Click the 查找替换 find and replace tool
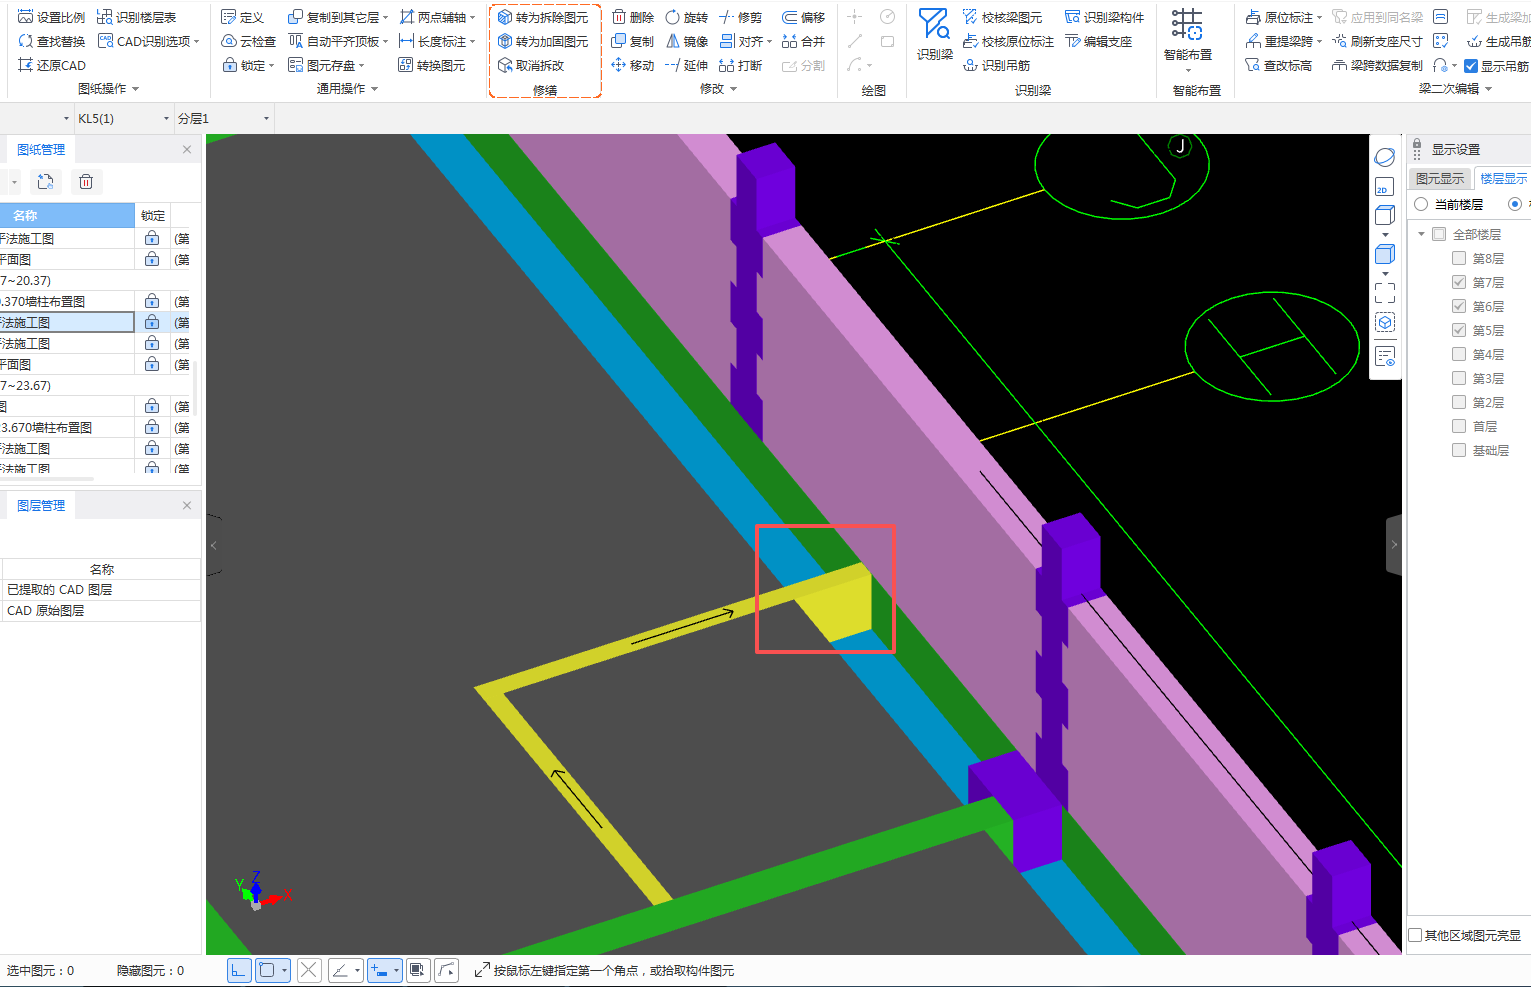Screen dimensions: 1531x987 click(x=52, y=41)
